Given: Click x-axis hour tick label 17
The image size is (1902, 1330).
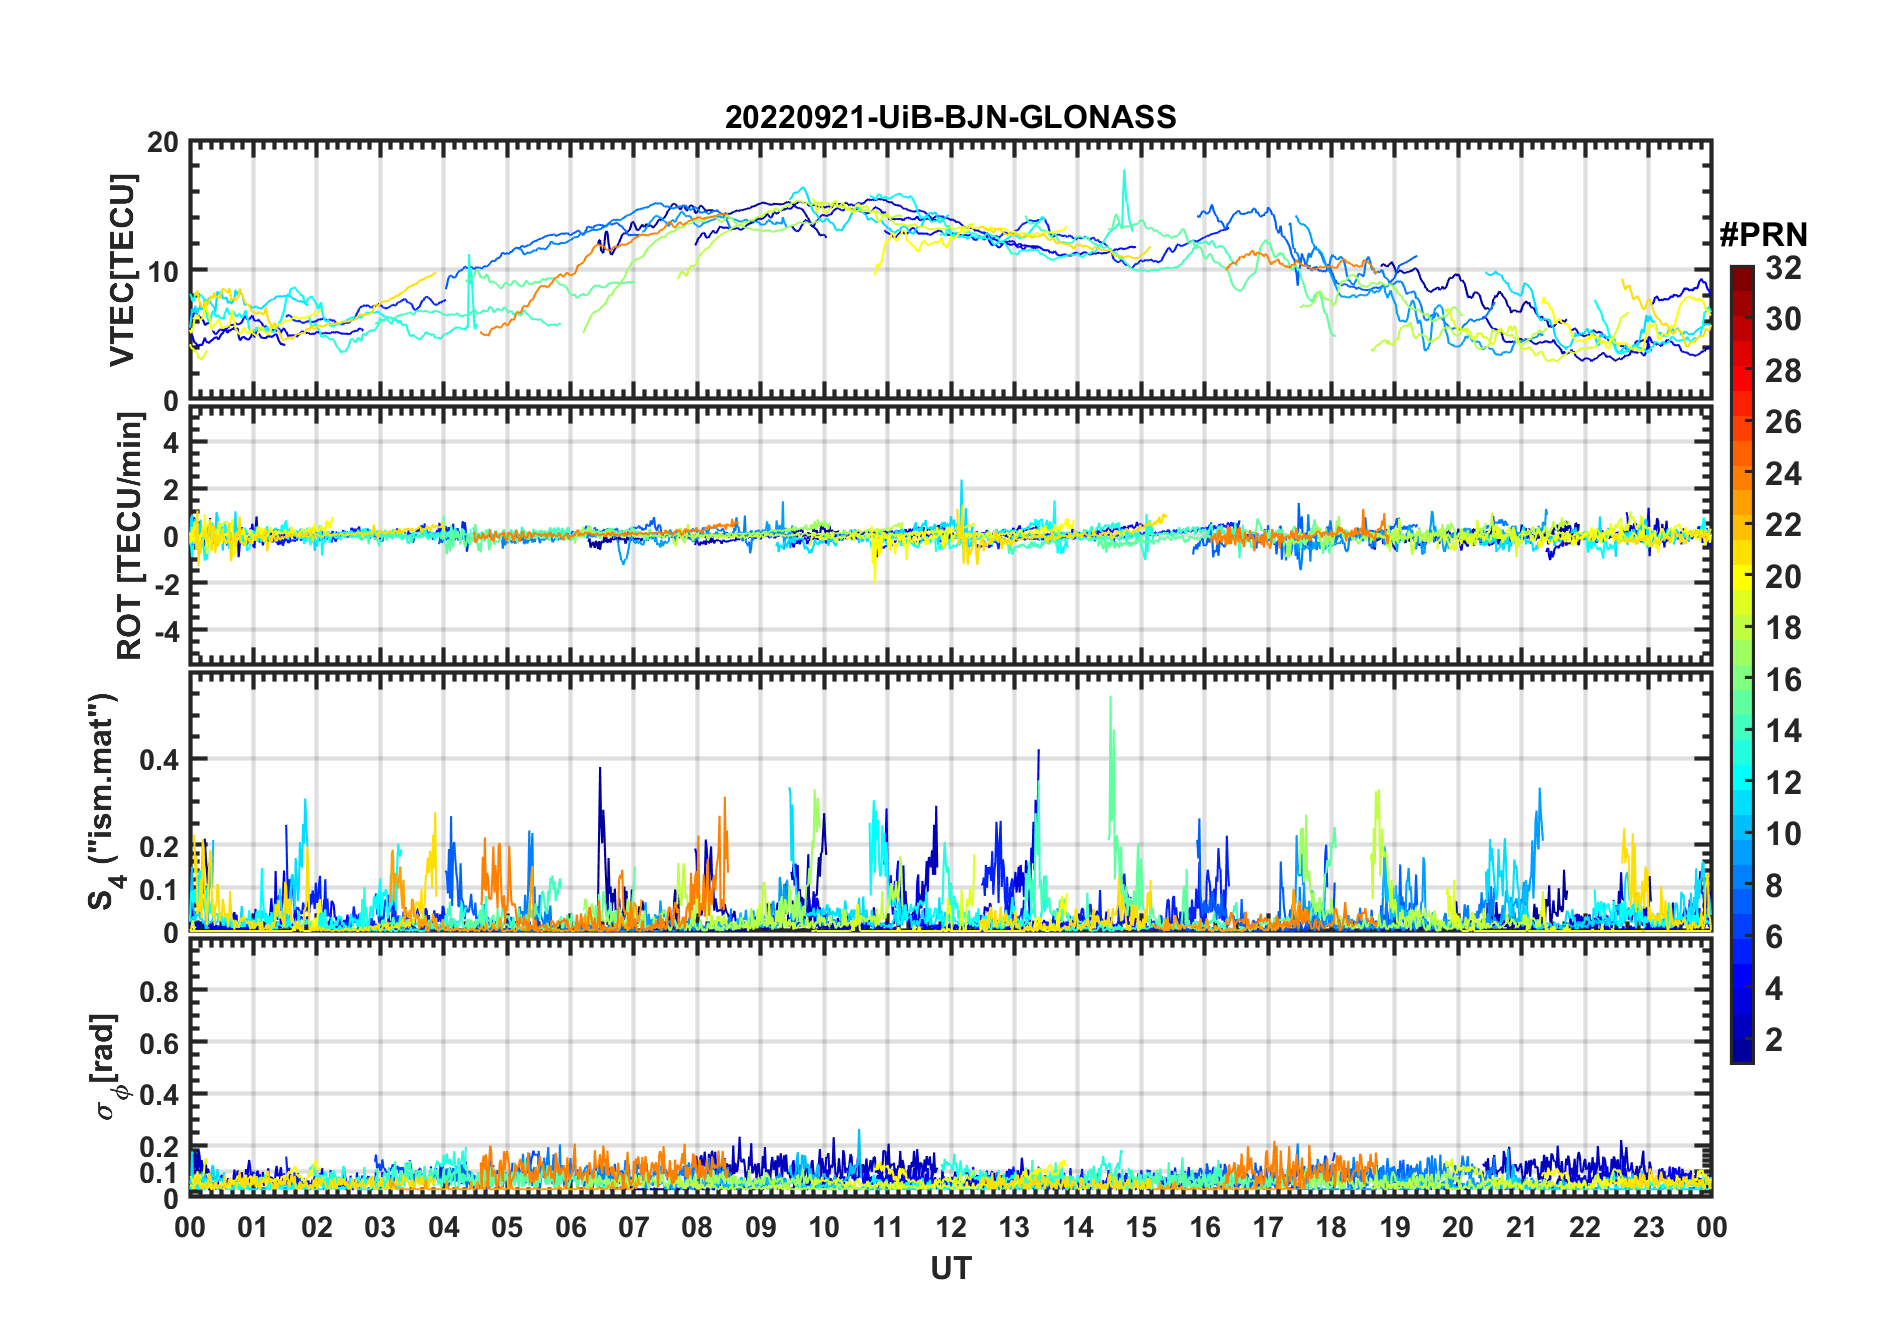Looking at the screenshot, I should [1268, 1227].
